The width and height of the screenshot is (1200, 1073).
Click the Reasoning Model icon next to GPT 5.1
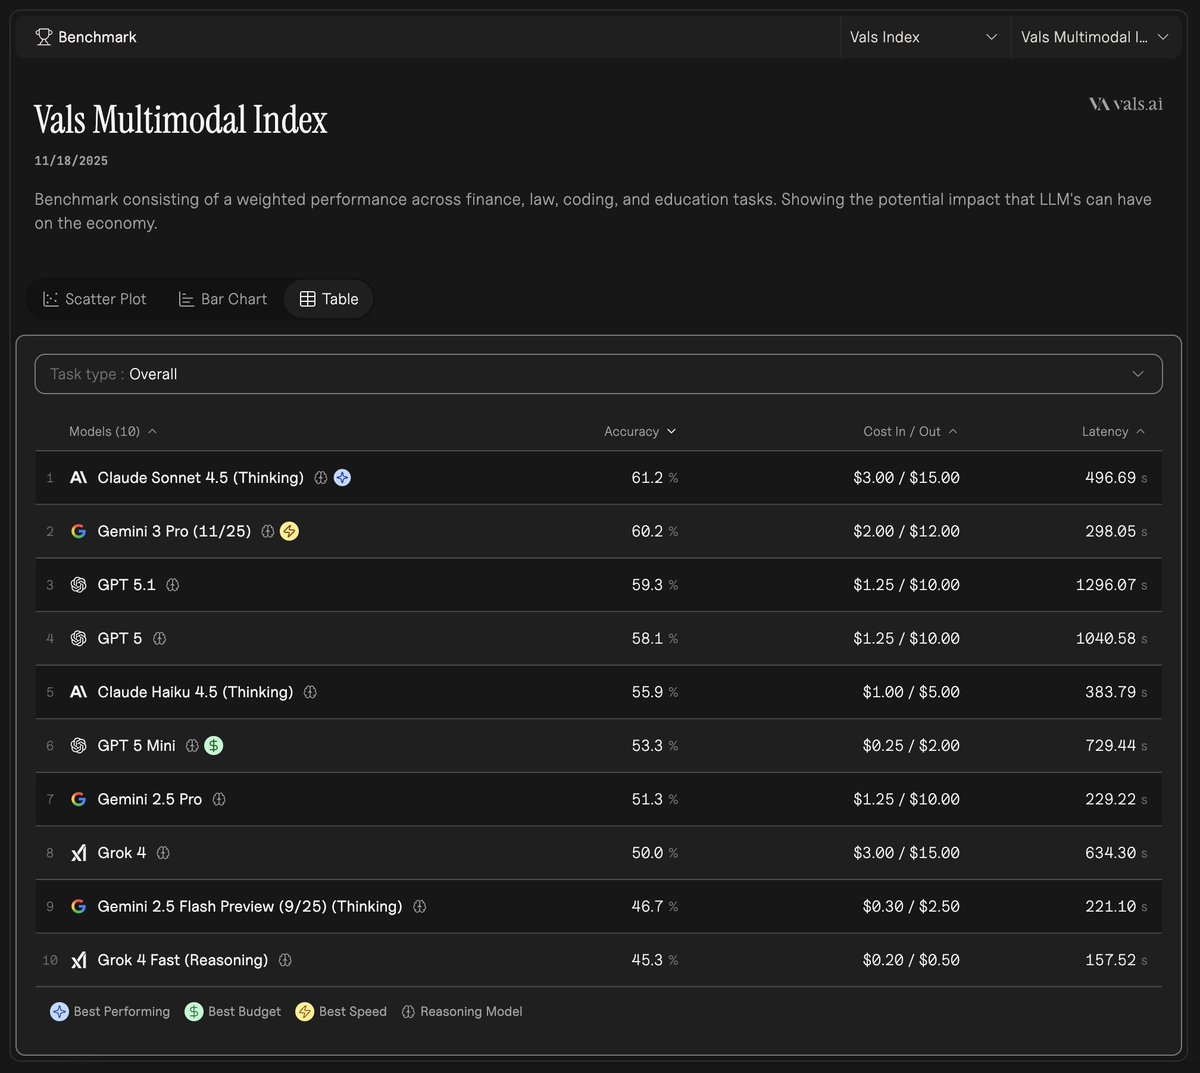coord(172,585)
